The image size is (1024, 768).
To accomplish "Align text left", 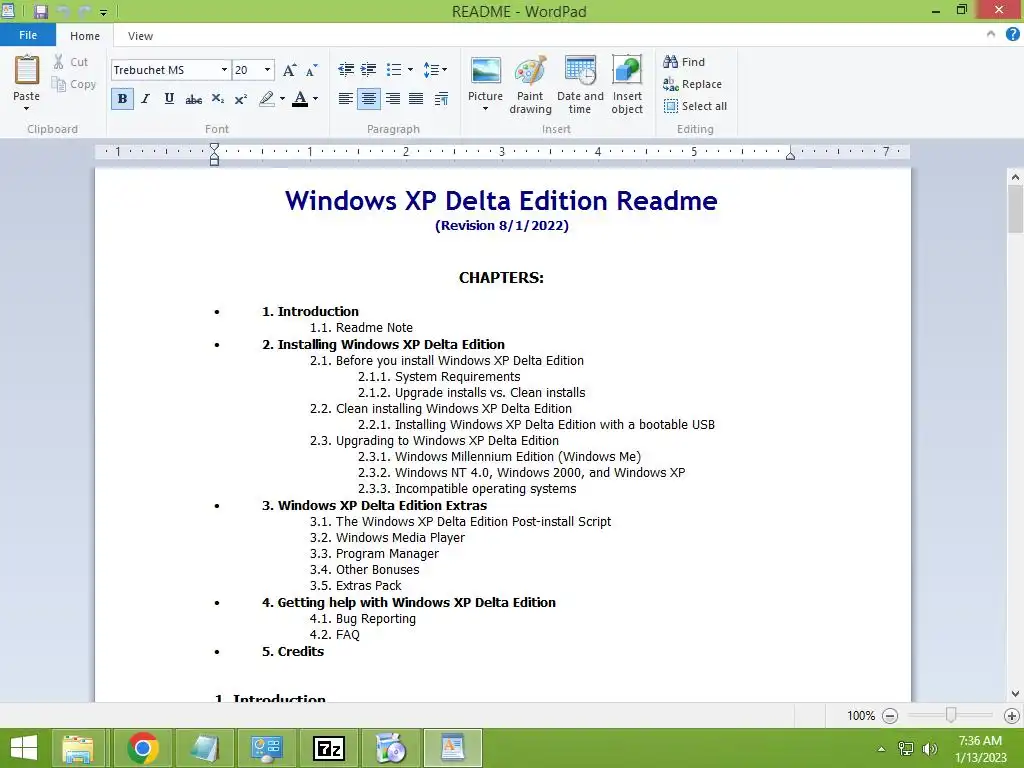I will pos(345,99).
